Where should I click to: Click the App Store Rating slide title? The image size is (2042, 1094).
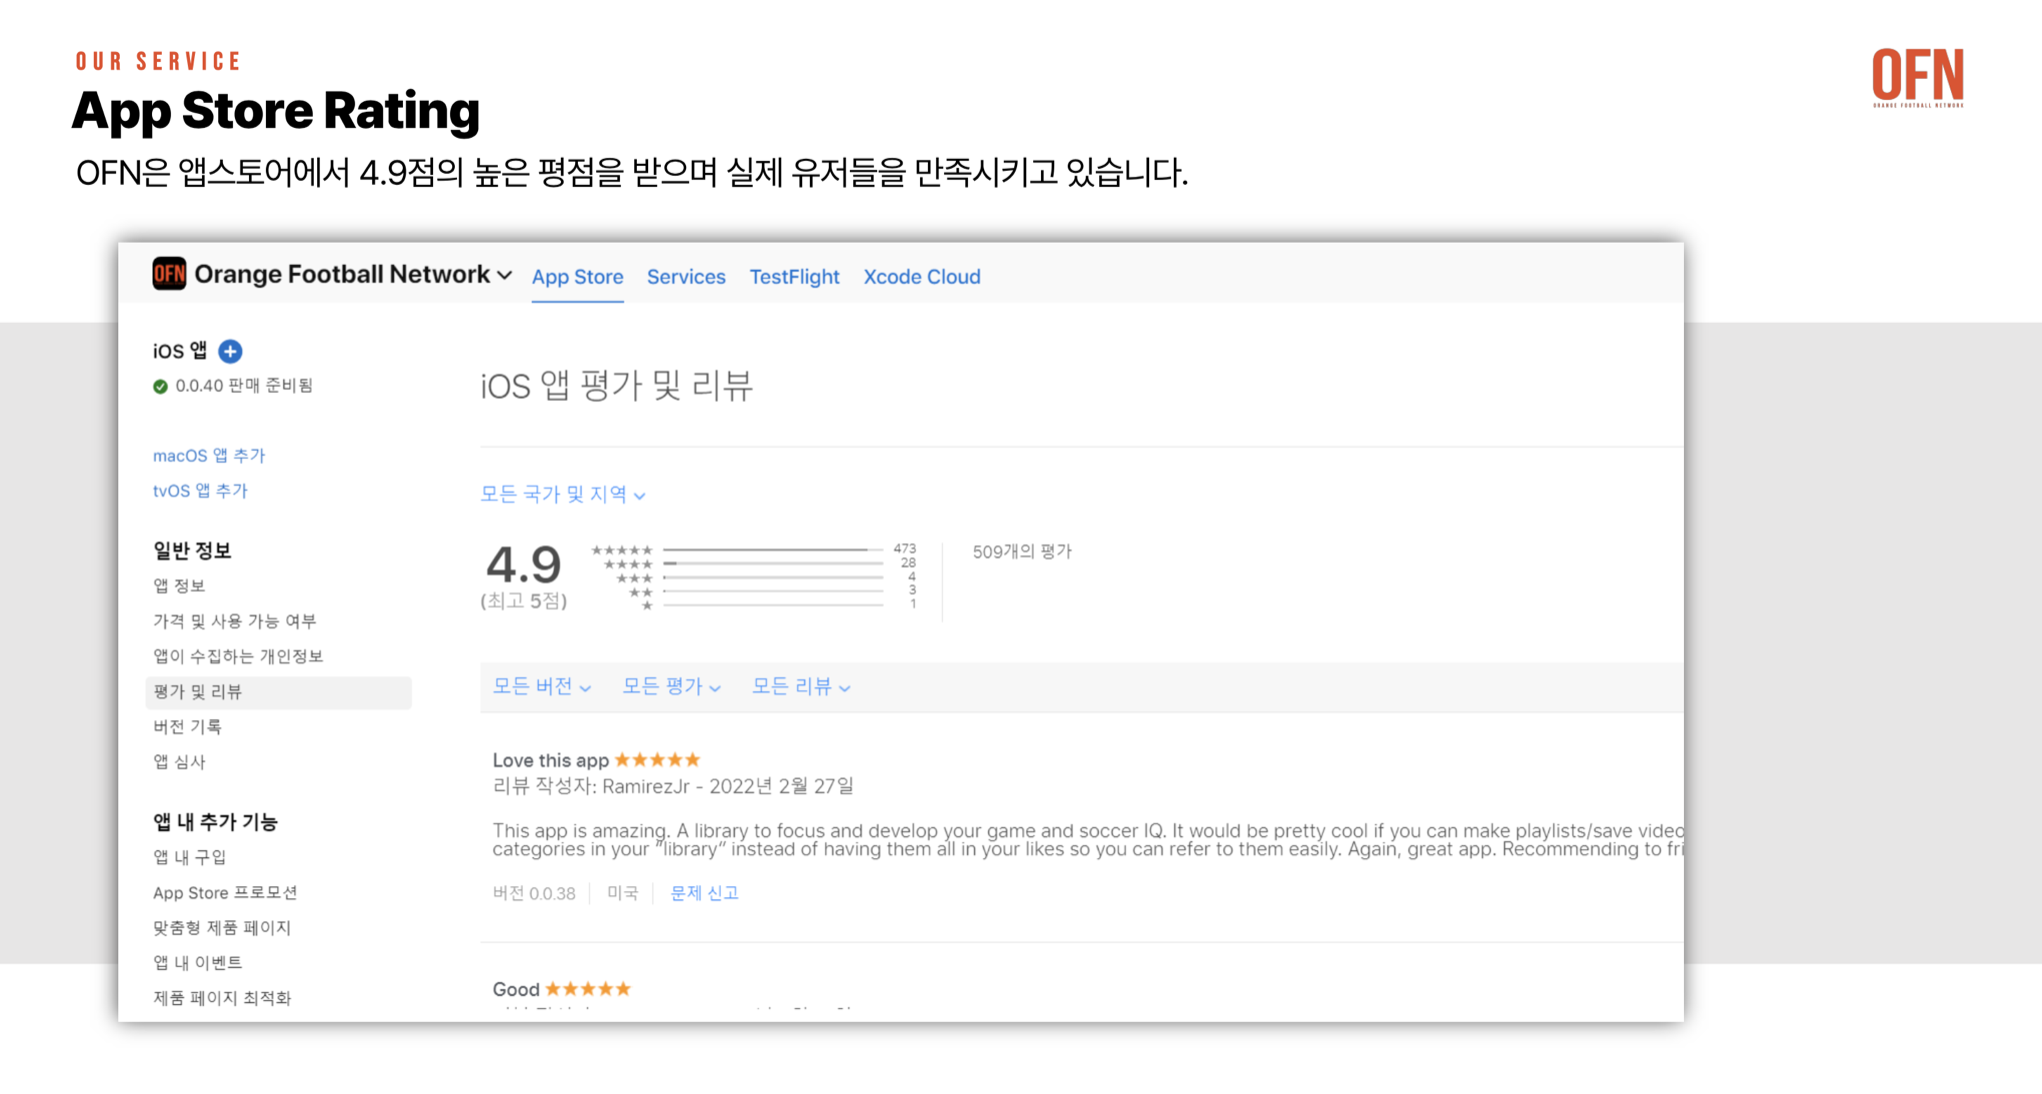tap(276, 110)
